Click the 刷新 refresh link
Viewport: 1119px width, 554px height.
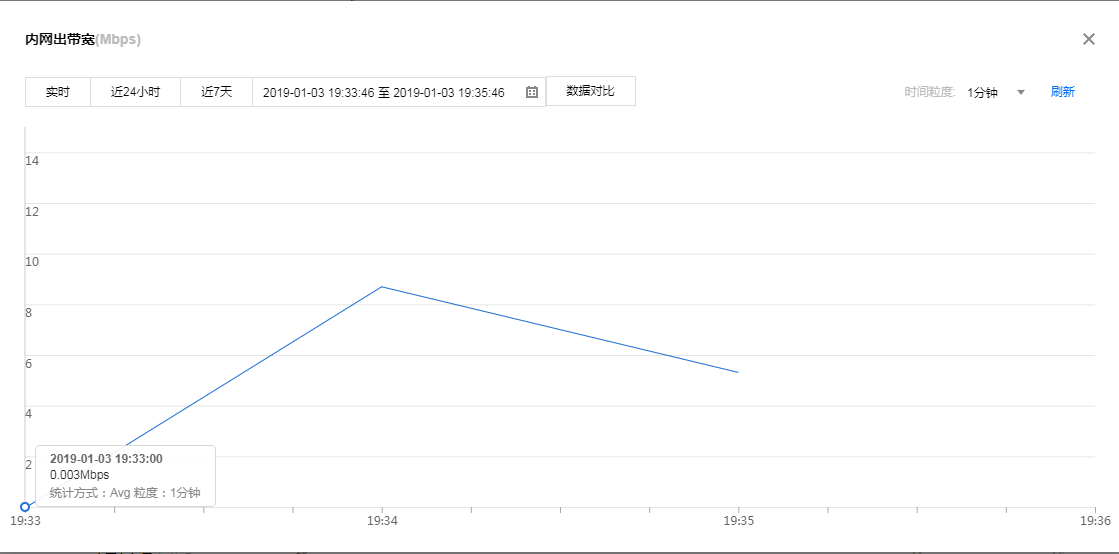tap(1062, 92)
